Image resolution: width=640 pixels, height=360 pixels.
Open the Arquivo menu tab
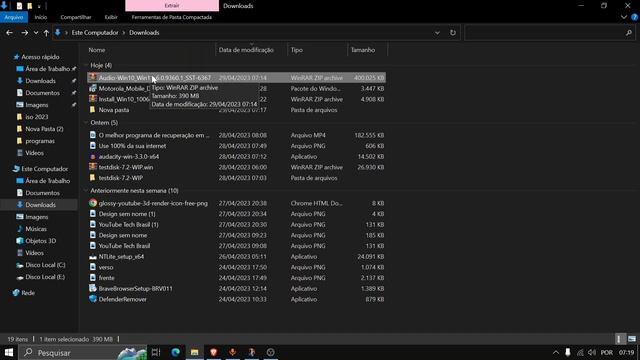(x=14, y=17)
